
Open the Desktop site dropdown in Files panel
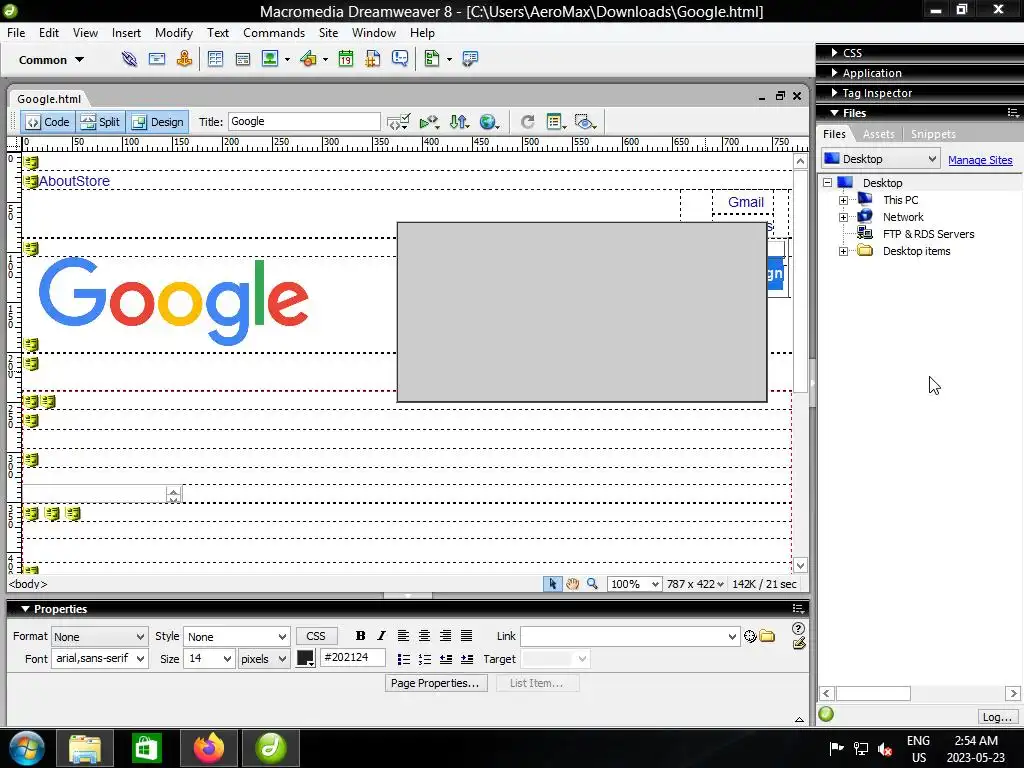pyautogui.click(x=880, y=159)
